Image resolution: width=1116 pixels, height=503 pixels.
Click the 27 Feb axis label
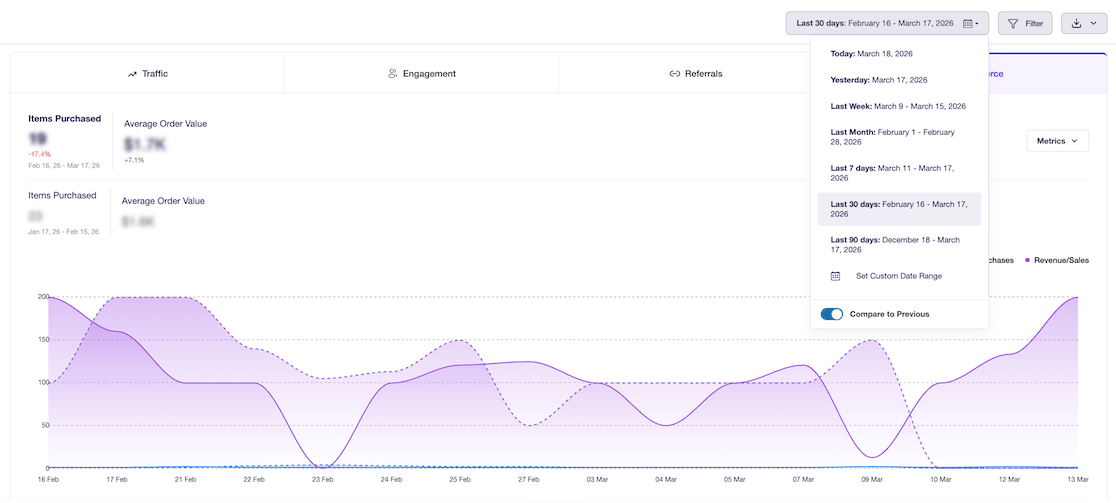(x=528, y=480)
